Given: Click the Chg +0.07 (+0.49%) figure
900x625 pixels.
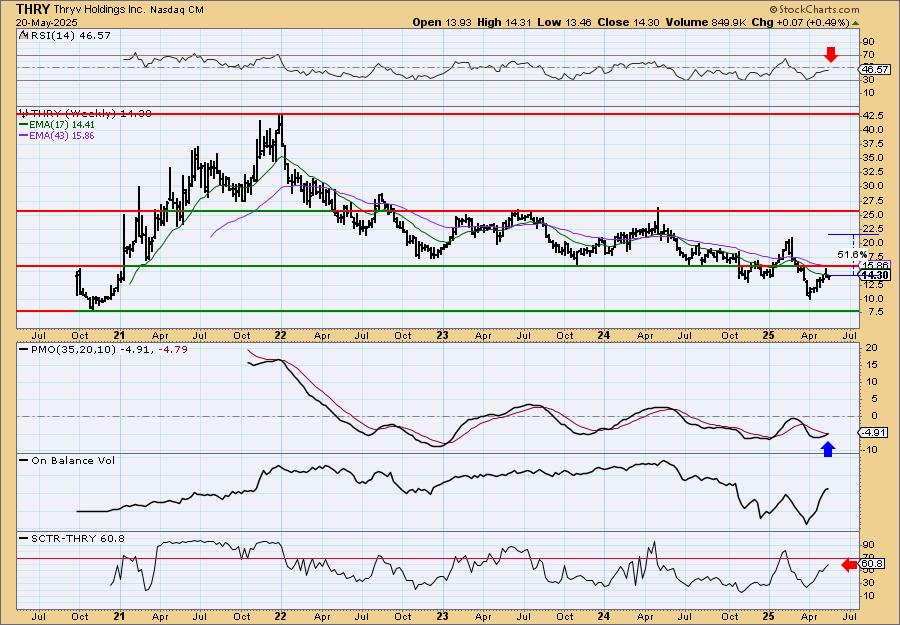Looking at the screenshot, I should (x=801, y=22).
